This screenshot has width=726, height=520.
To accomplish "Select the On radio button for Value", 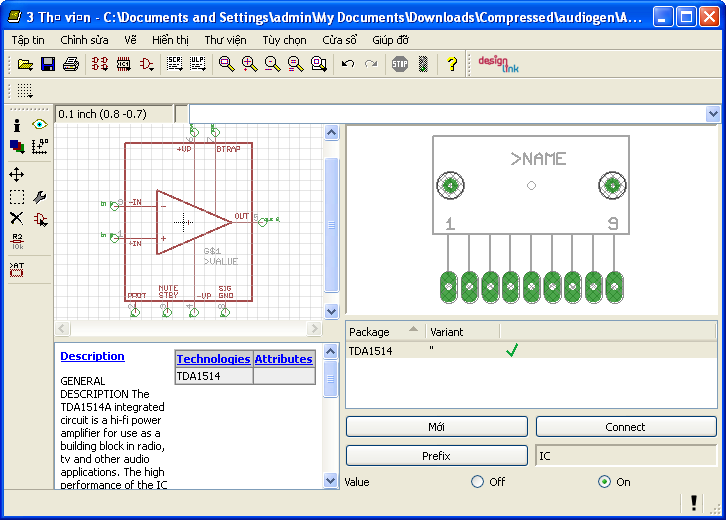I will point(604,482).
